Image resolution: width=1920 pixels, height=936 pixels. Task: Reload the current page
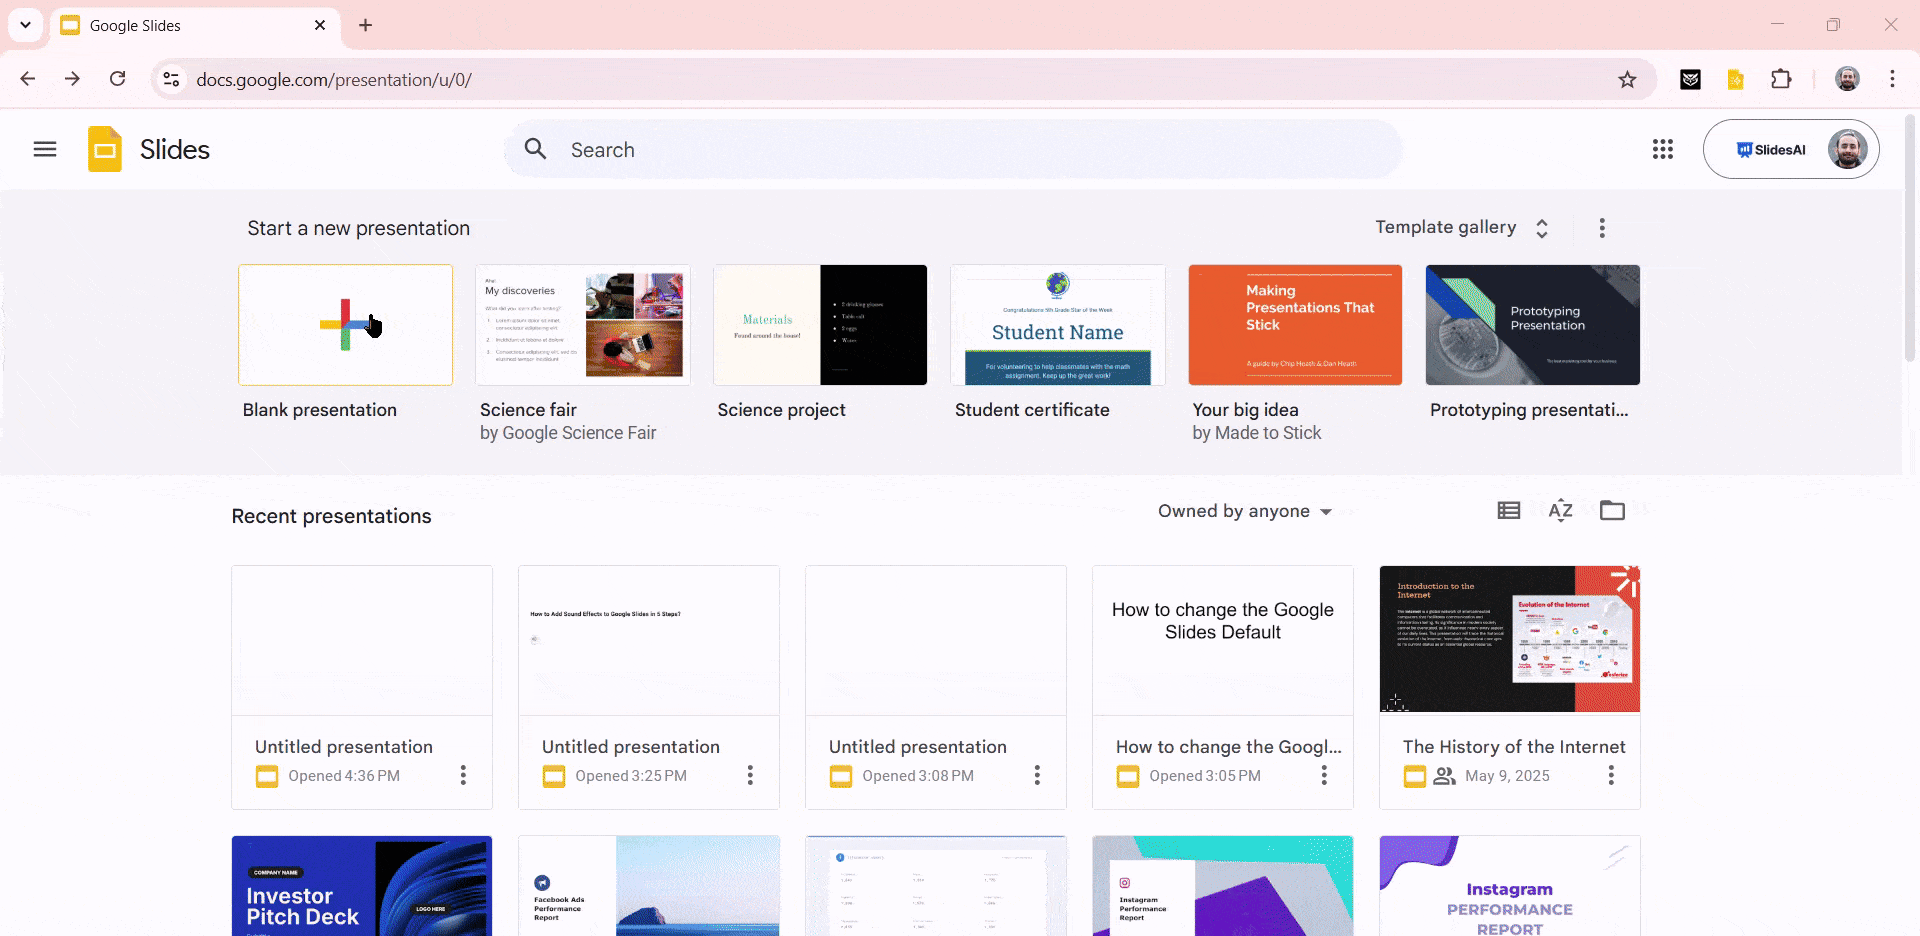click(118, 79)
